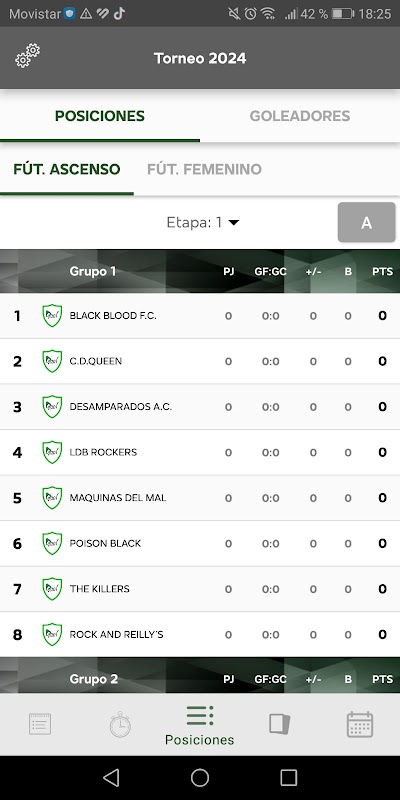Viewport: 400px width, 800px height.
Task: Switch to FÚT. FEMENINO category tab
Action: (205, 169)
